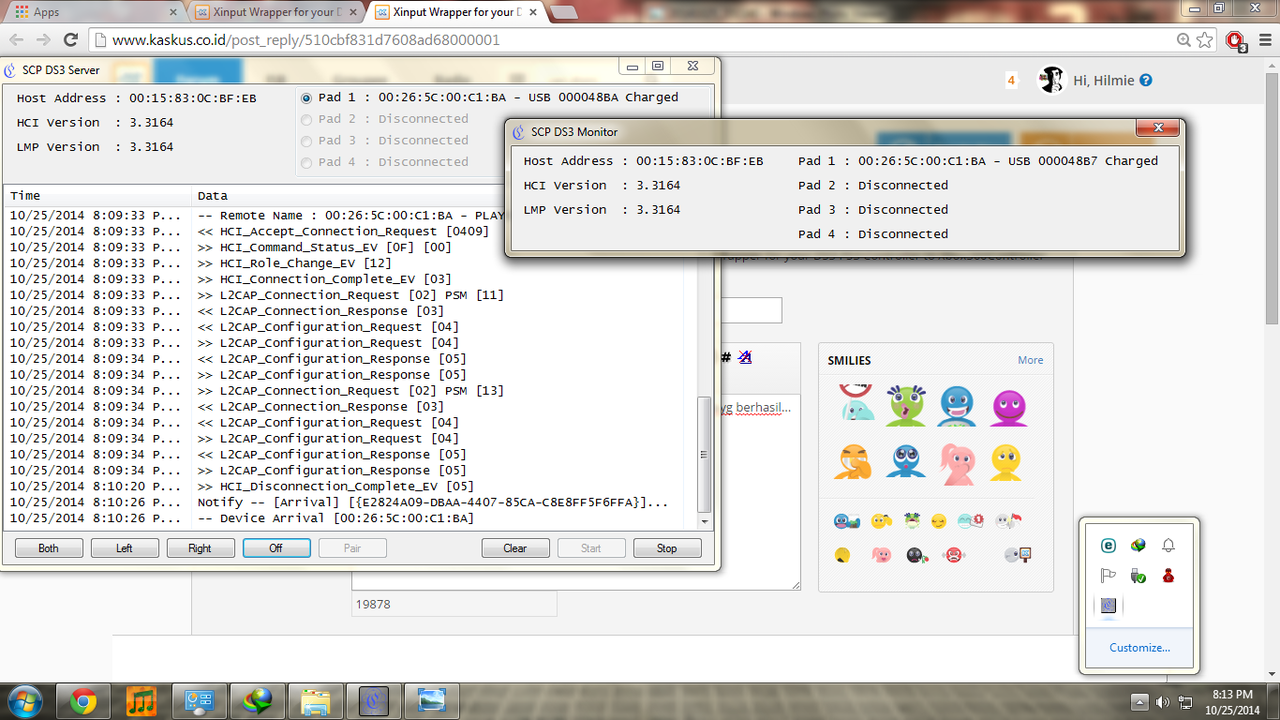Viewport: 1280px width, 720px height.
Task: Click the log scrollbar down arrow
Action: point(704,522)
